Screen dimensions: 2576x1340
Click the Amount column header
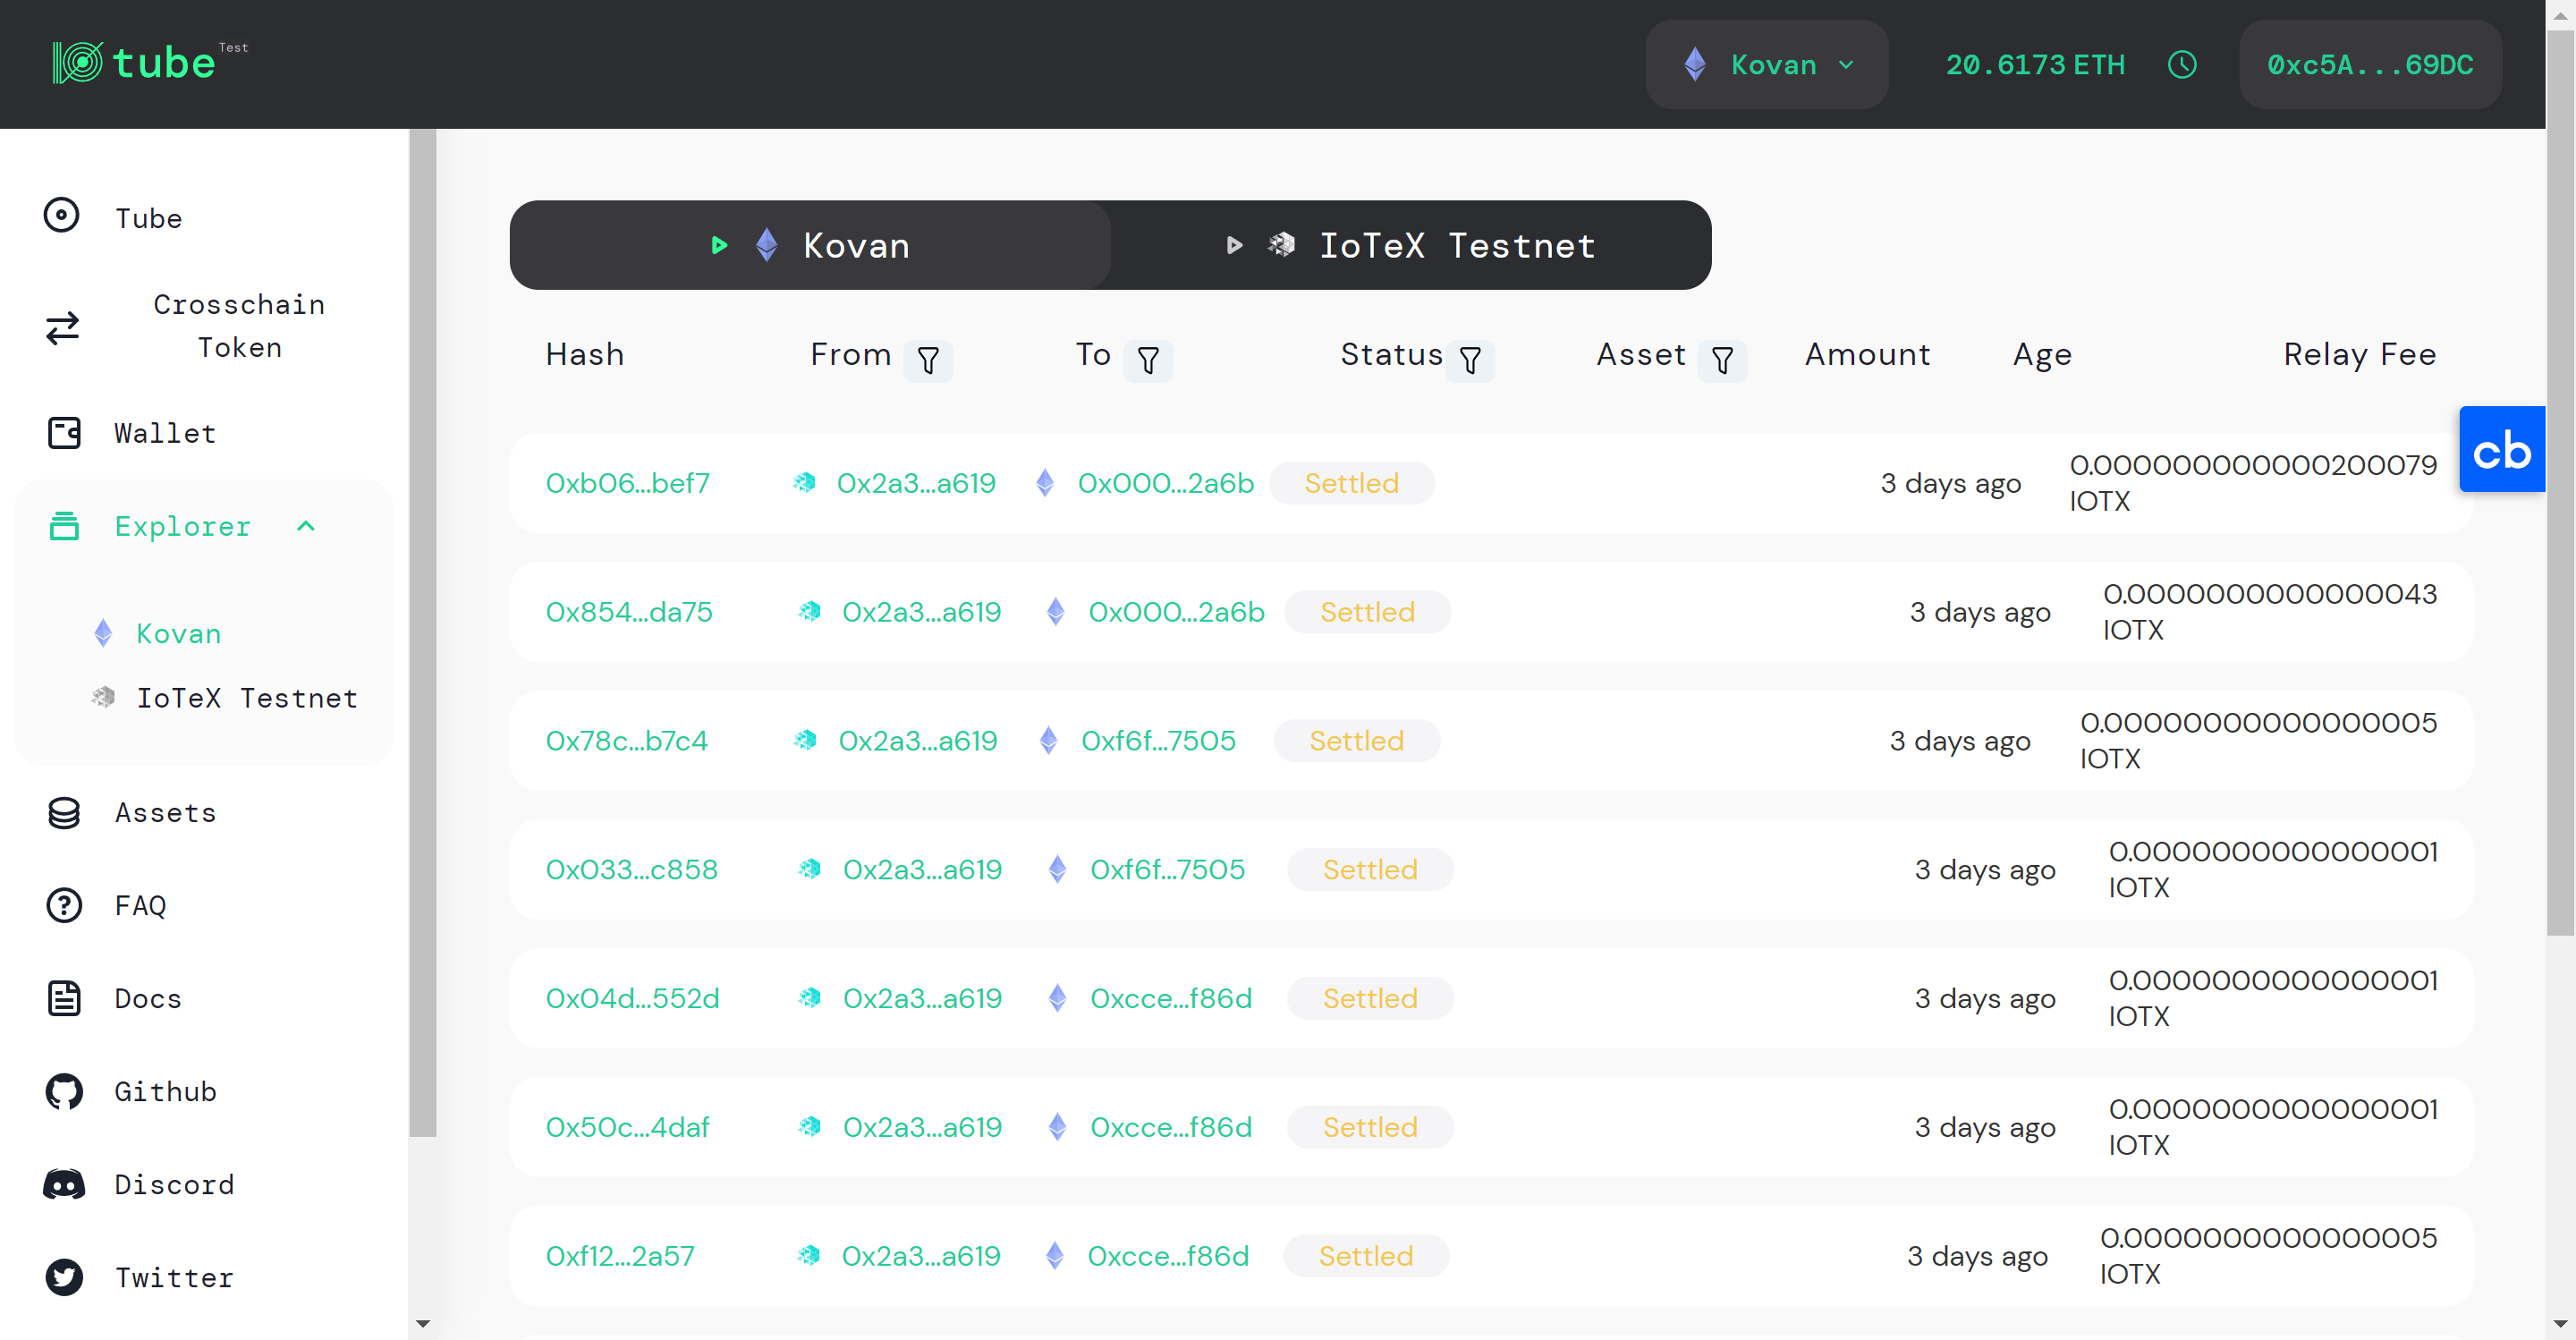click(1867, 354)
